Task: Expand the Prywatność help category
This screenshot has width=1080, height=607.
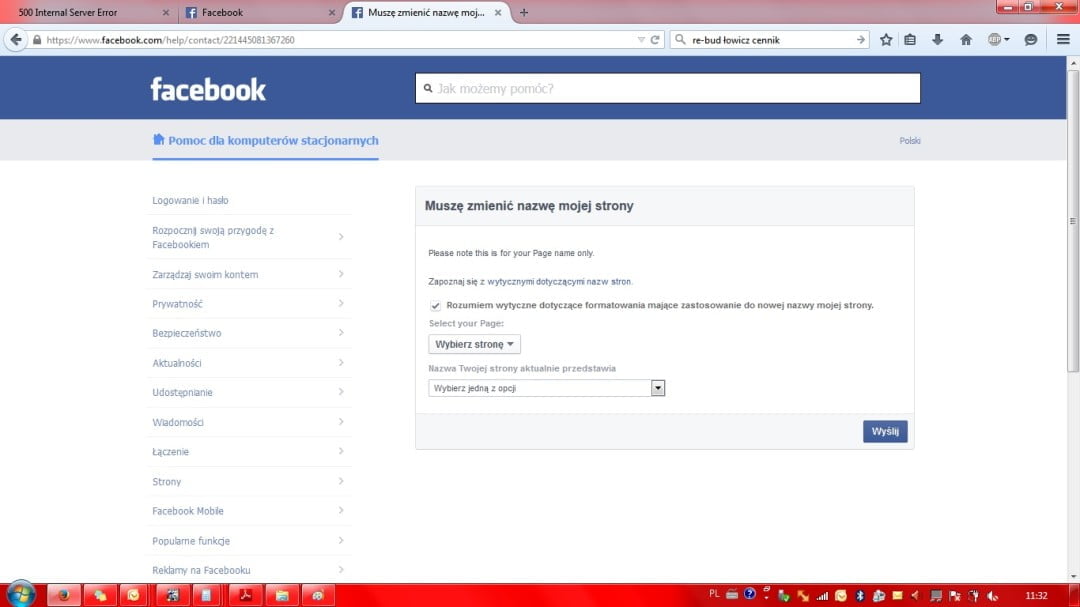Action: point(248,304)
